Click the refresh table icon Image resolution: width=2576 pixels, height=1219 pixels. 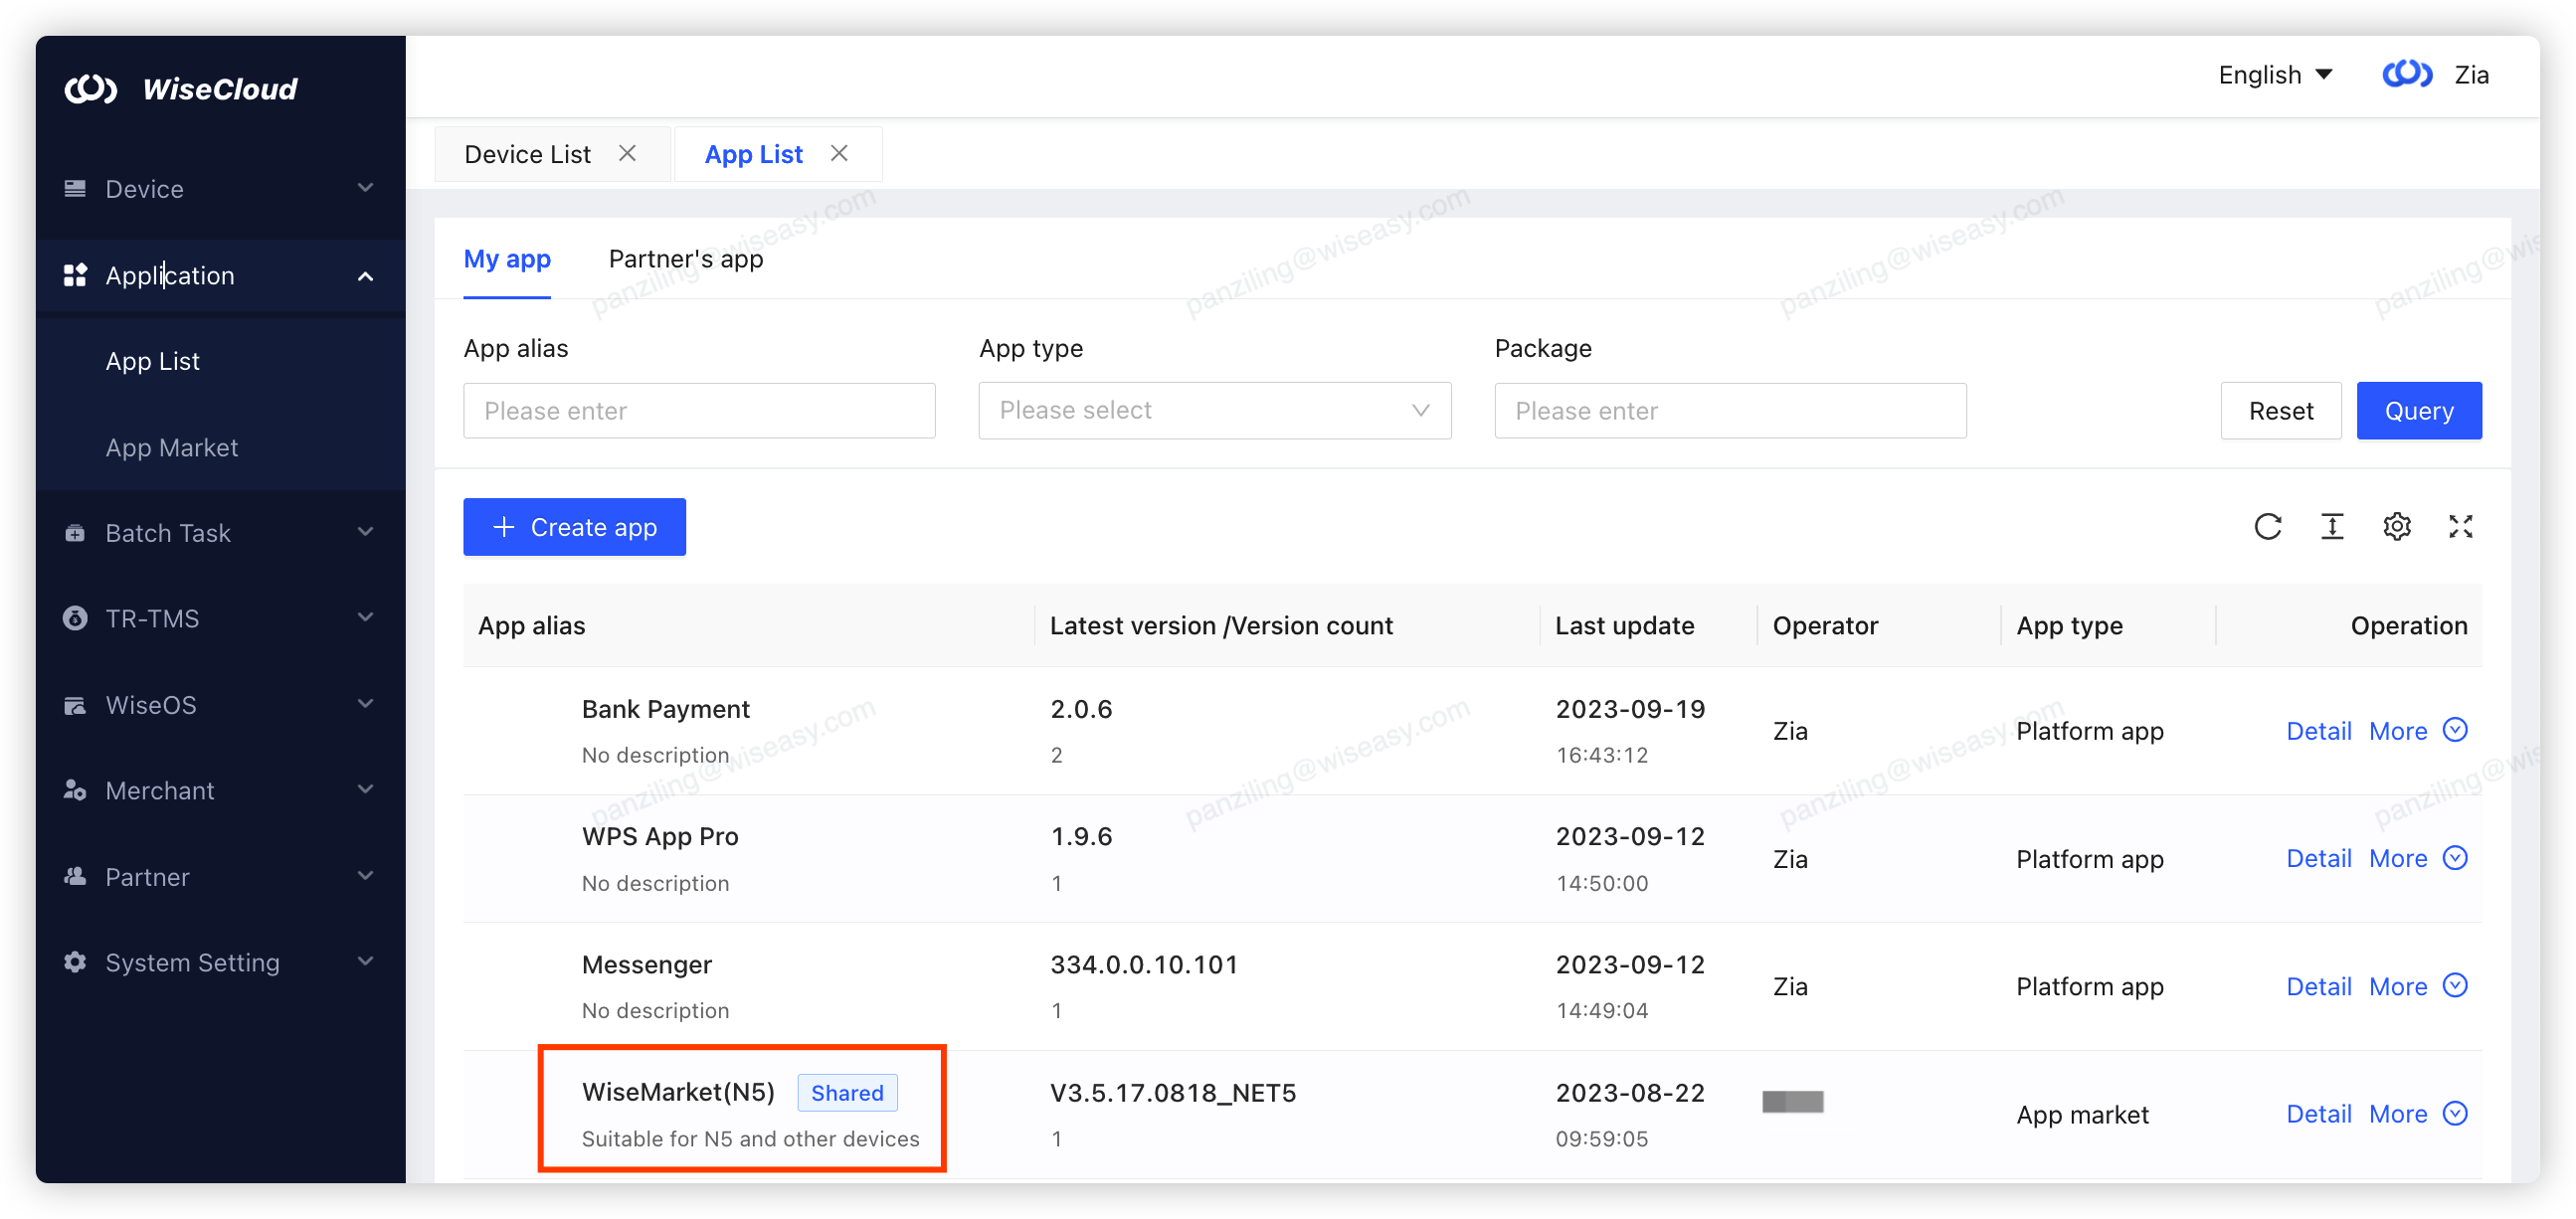2267,527
